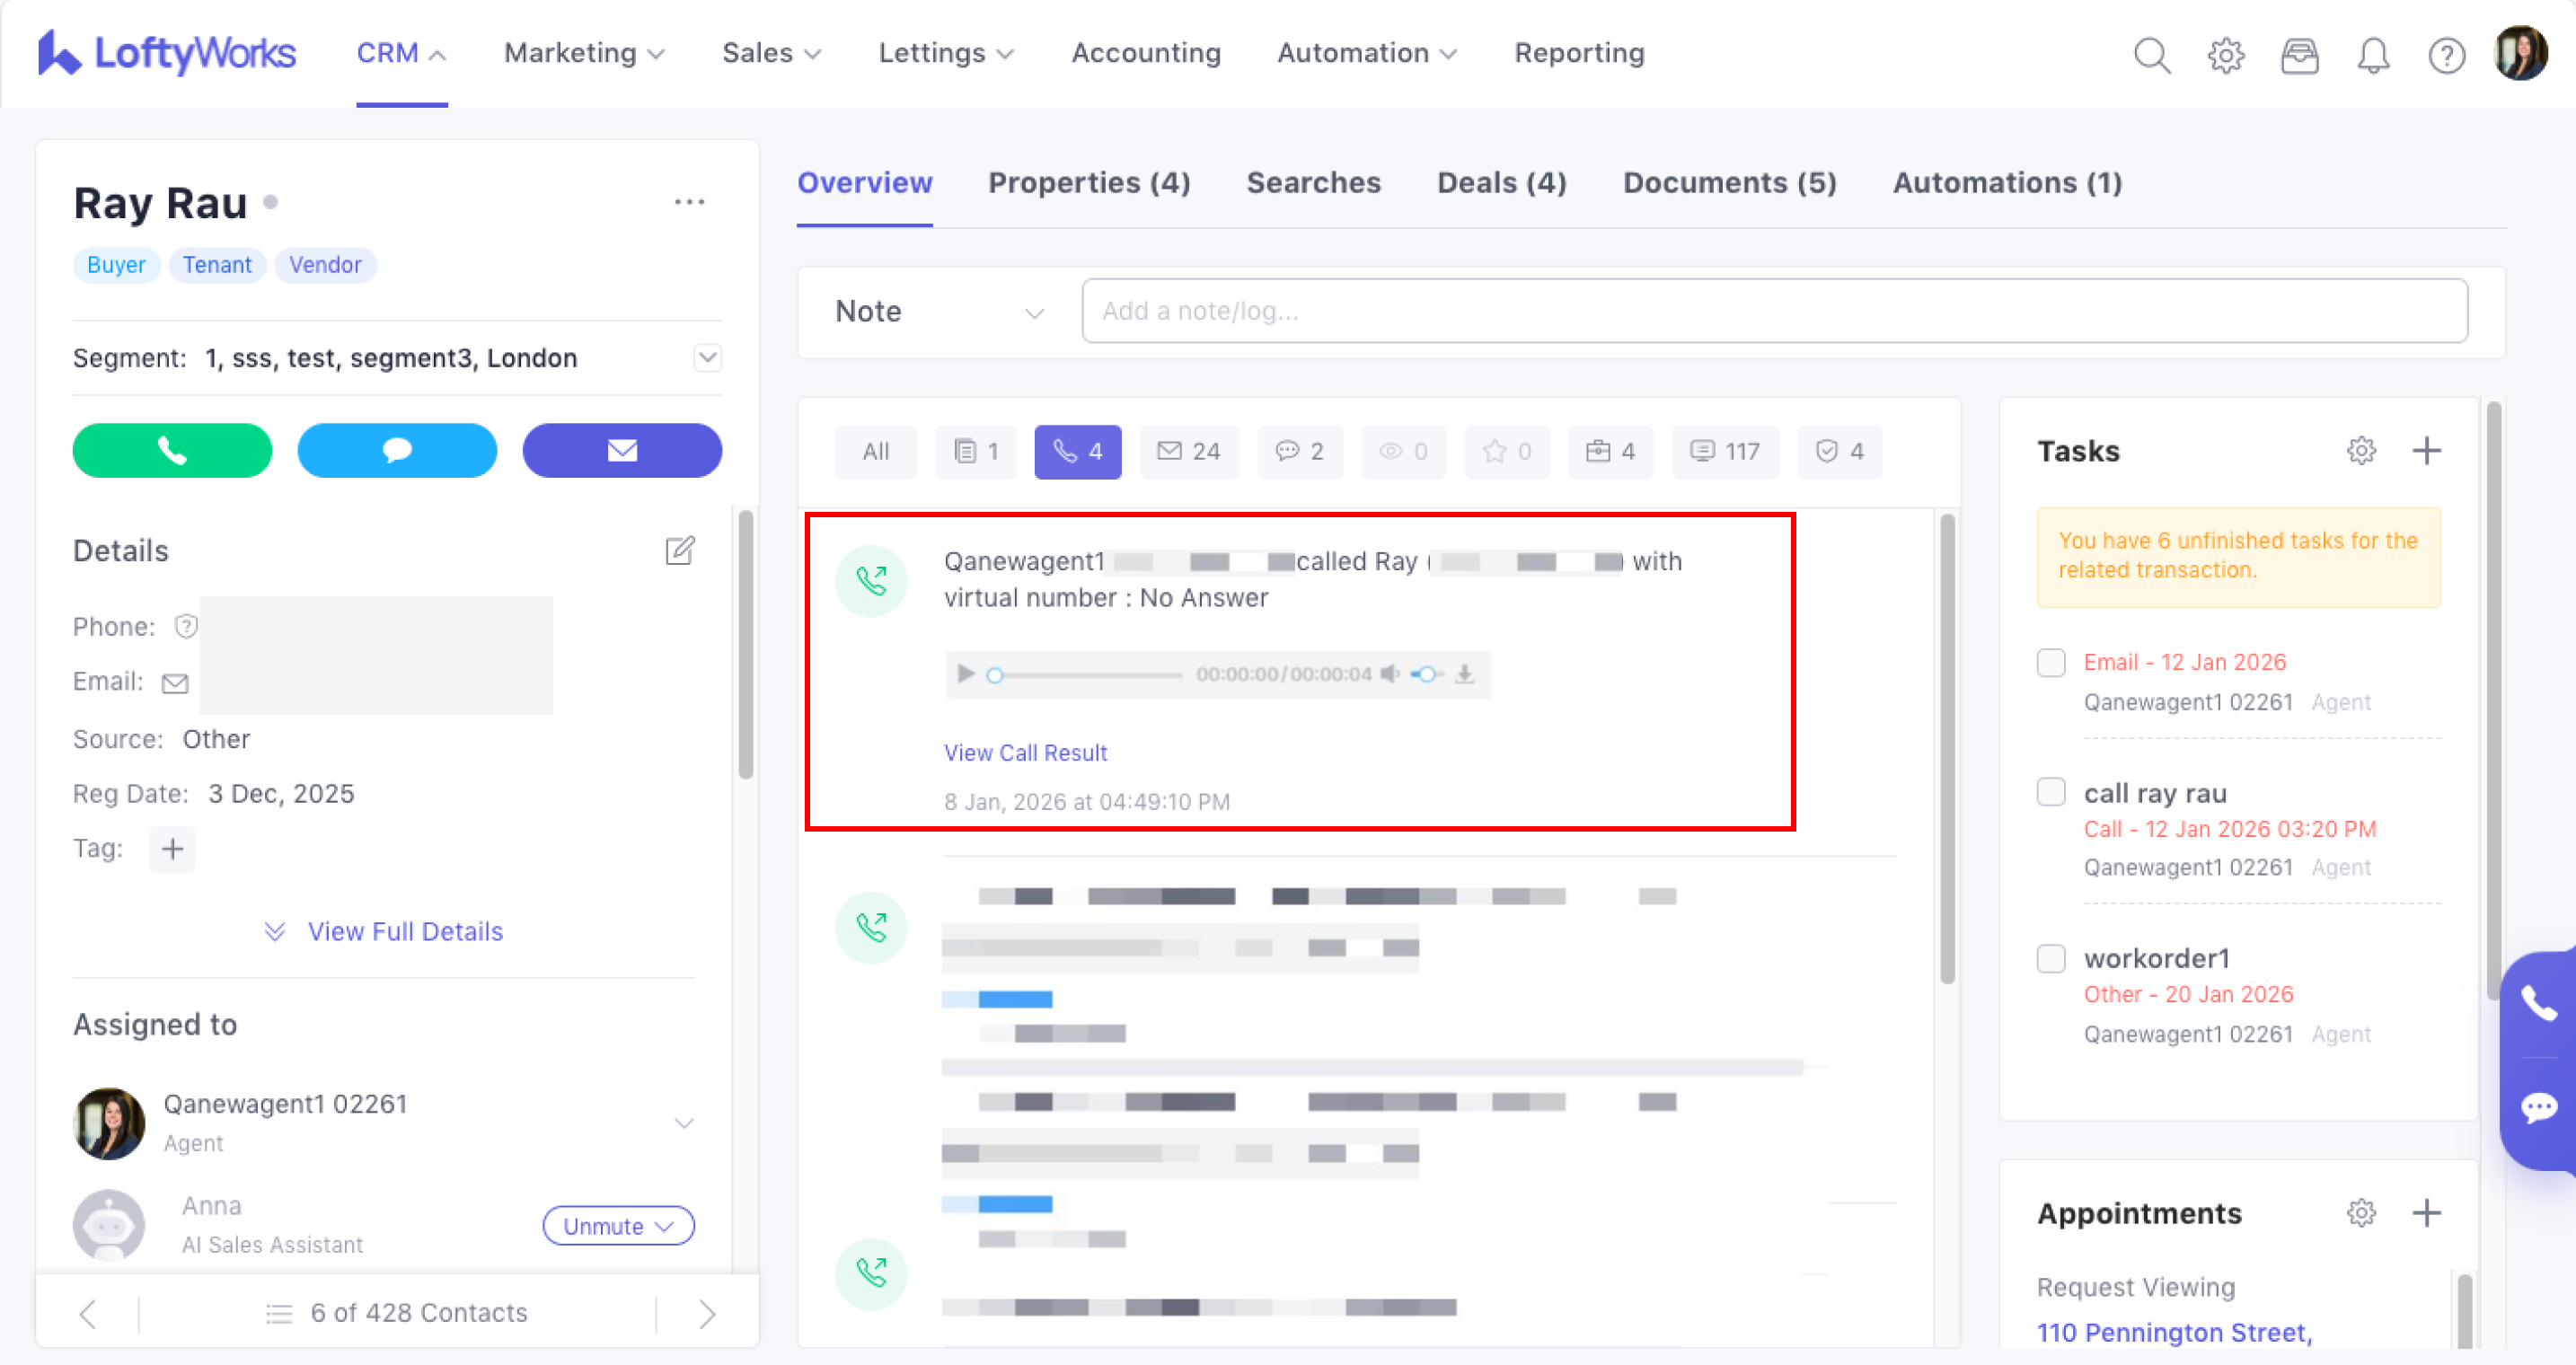This screenshot has height=1365, width=2576.
Task: Add a new task with plus icon
Action: pos(2426,451)
